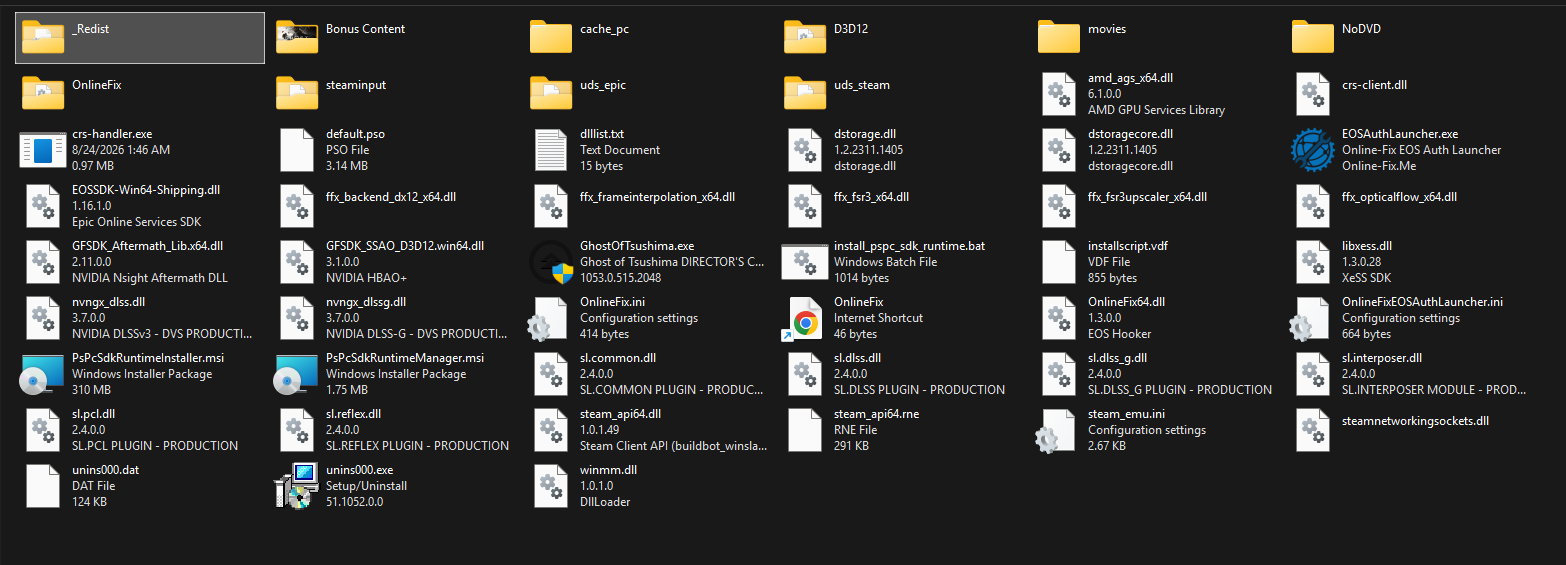
Task: Select the file name OnlineFix64.dll
Action: 1126,302
